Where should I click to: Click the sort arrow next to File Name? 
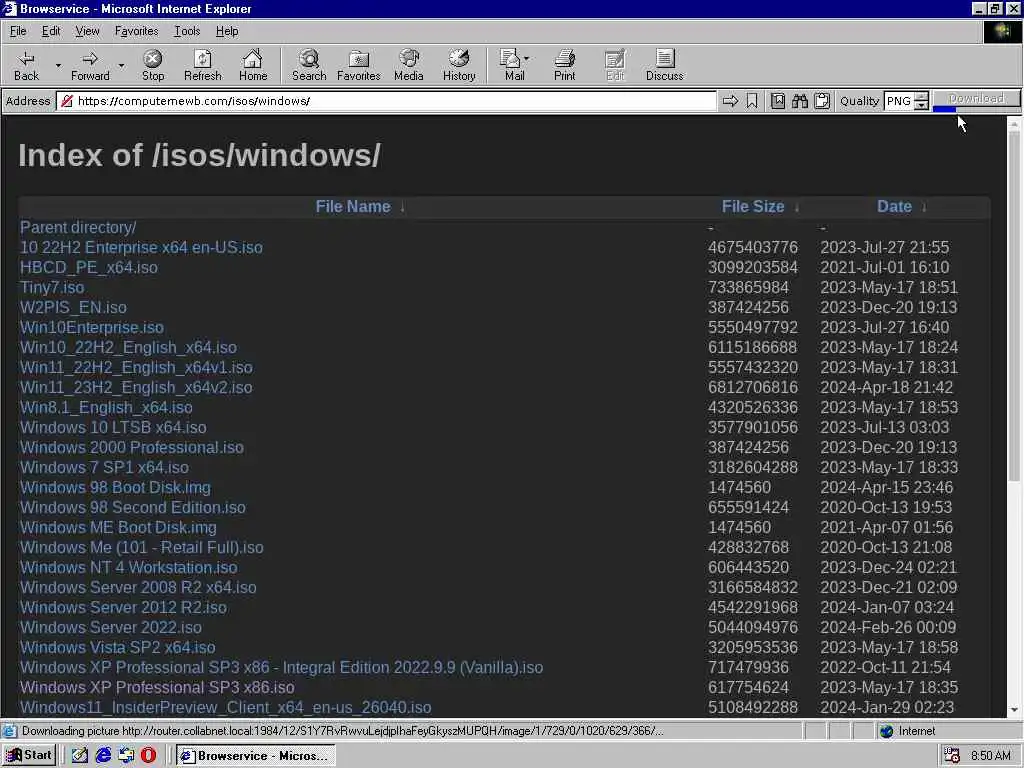[x=402, y=207]
